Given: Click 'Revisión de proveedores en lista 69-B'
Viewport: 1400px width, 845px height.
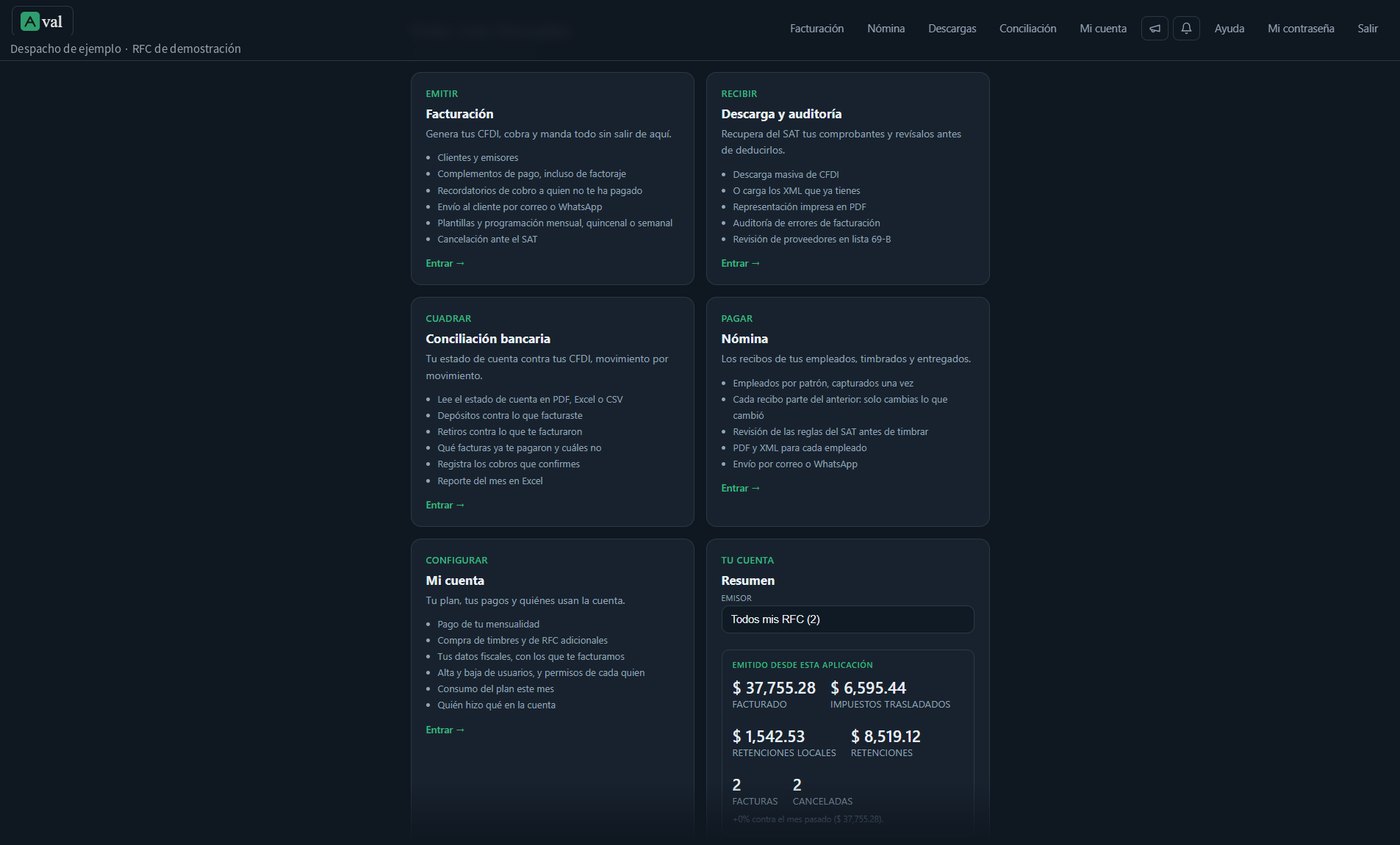Looking at the screenshot, I should pos(812,239).
